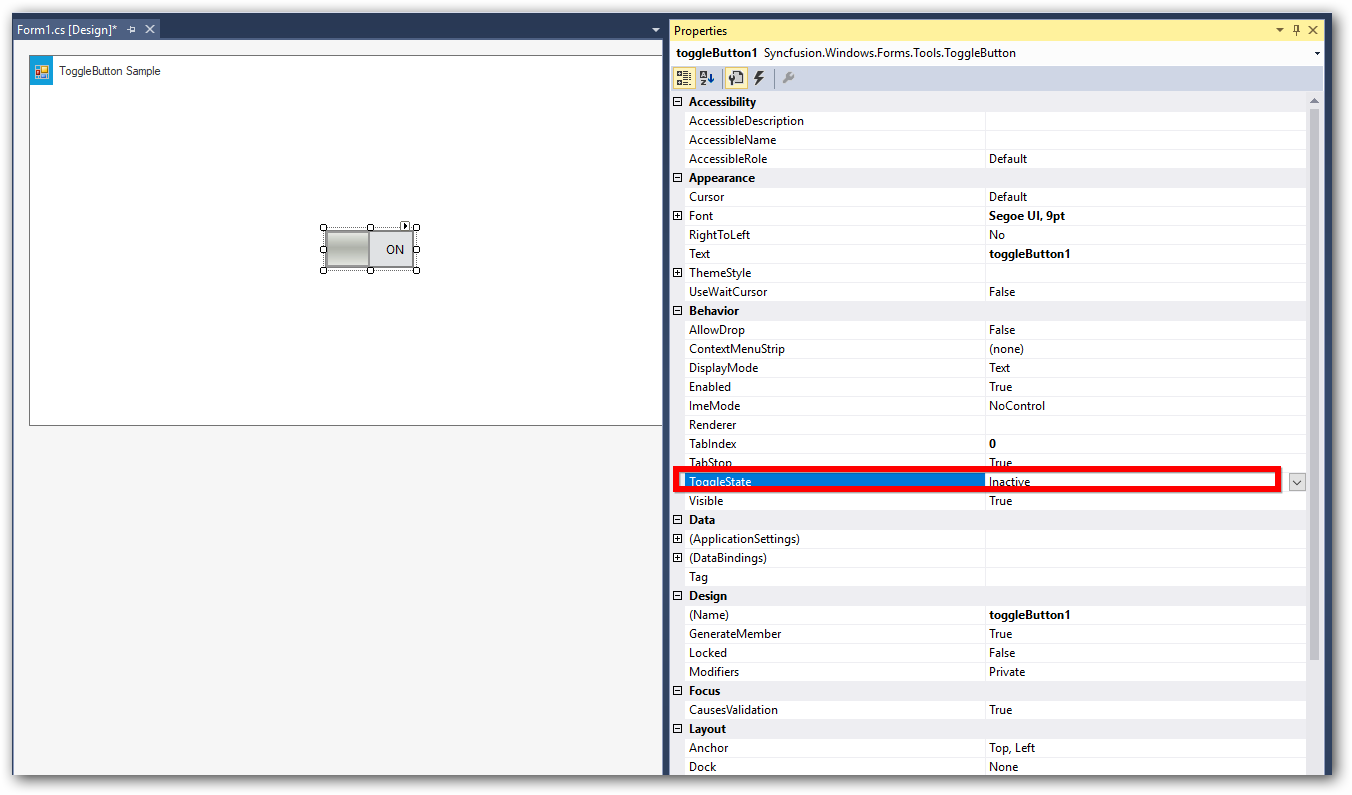The image size is (1352, 795).
Task: Collapse the Behavior category
Action: pos(678,310)
